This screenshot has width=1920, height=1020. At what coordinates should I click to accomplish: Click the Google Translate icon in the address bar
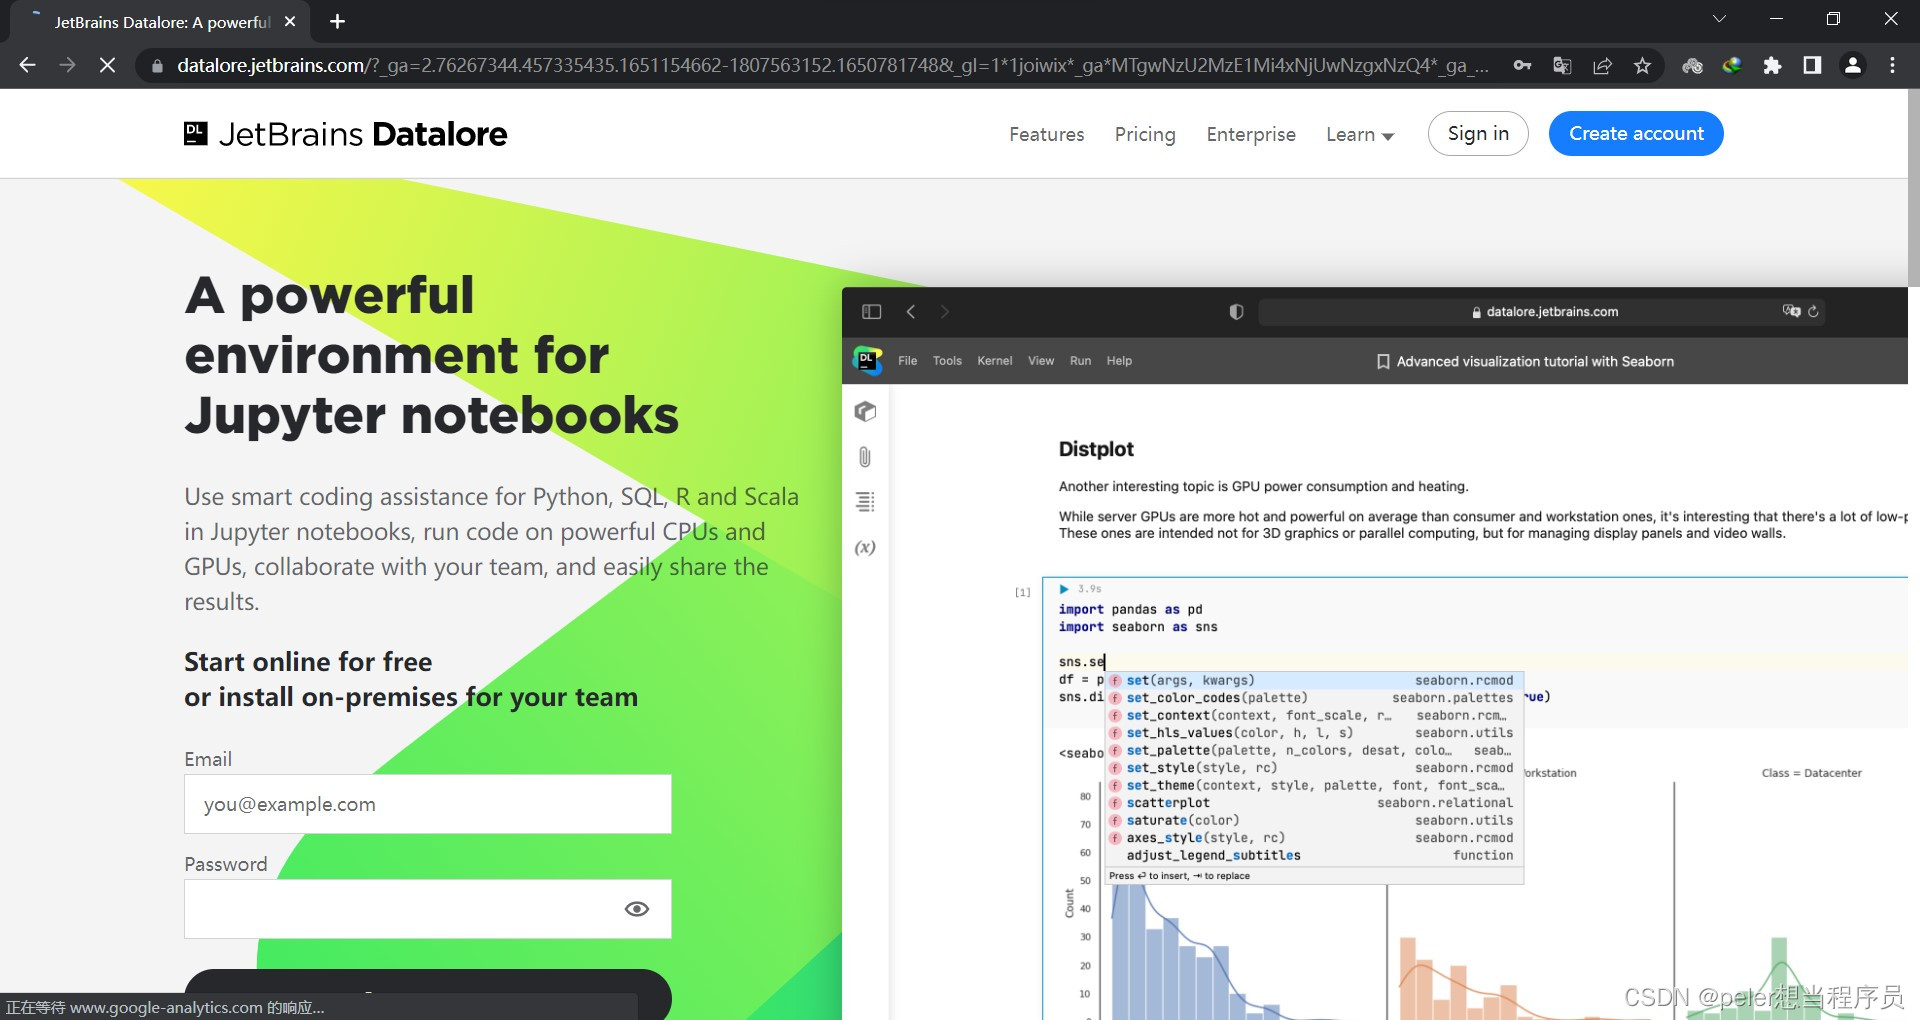[x=1562, y=65]
